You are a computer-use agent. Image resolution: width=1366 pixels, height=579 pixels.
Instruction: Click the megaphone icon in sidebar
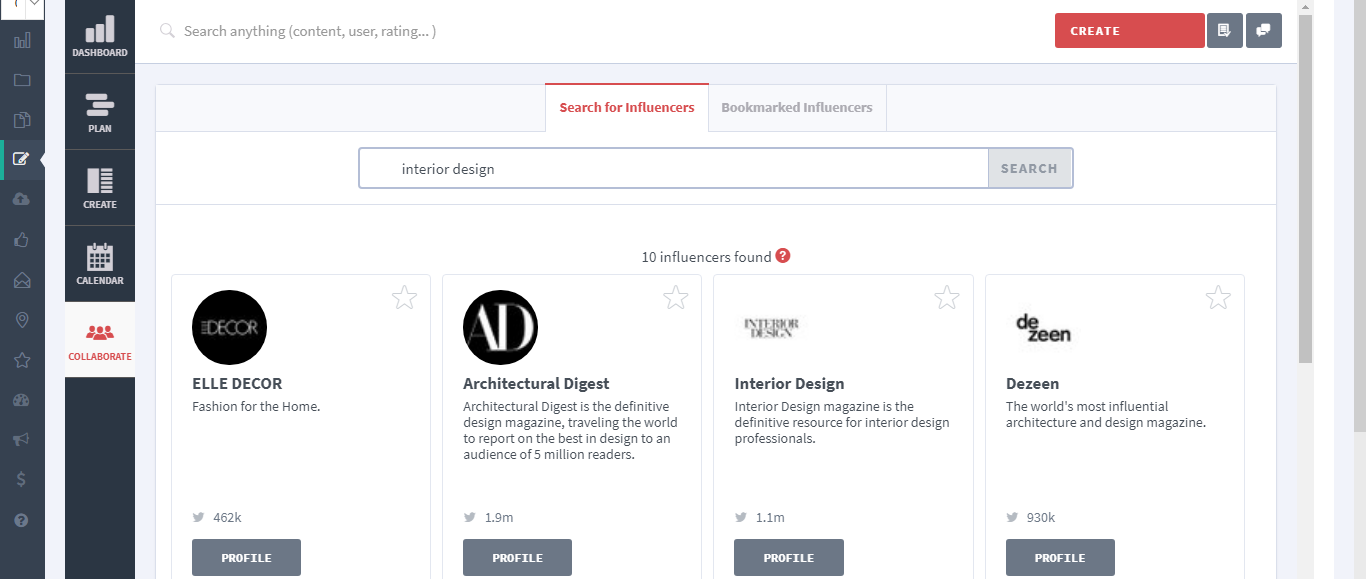click(22, 439)
